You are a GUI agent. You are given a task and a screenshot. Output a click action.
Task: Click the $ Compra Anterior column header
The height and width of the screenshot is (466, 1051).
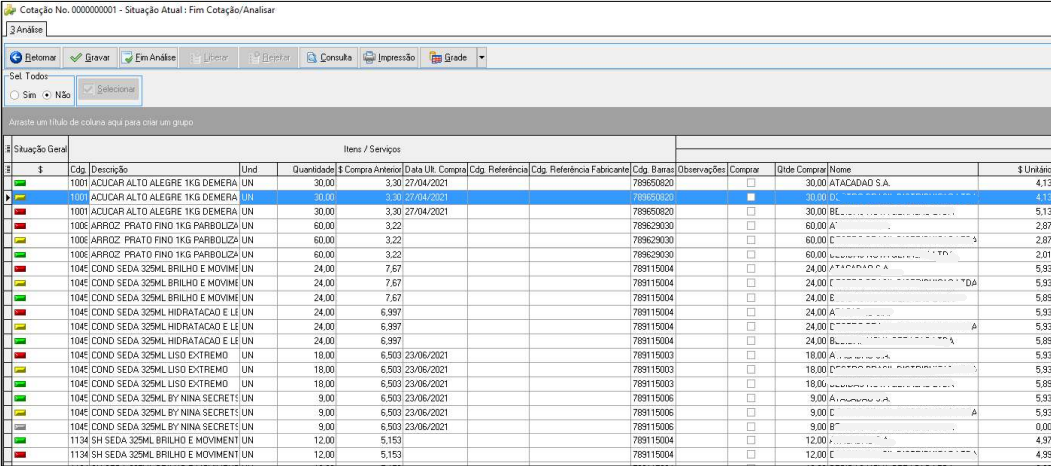click(x=369, y=169)
